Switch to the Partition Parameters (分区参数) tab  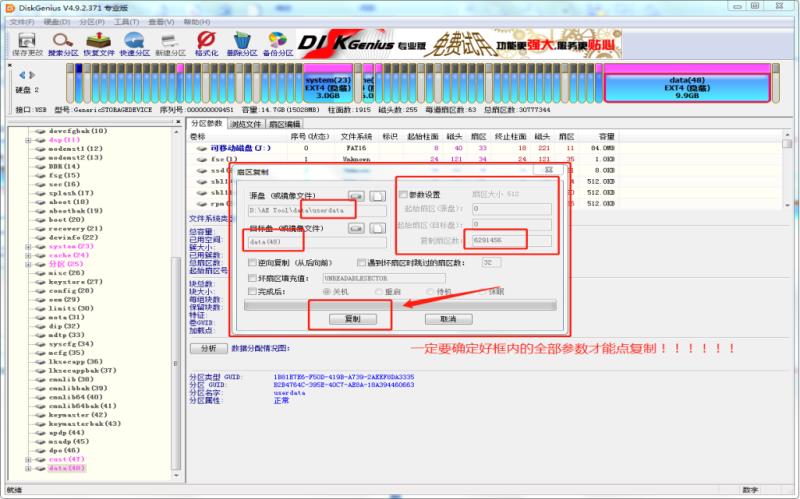click(207, 123)
